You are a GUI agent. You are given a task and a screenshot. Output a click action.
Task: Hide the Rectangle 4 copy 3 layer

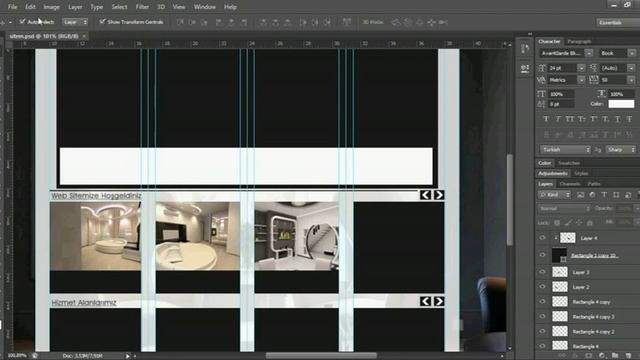click(542, 316)
